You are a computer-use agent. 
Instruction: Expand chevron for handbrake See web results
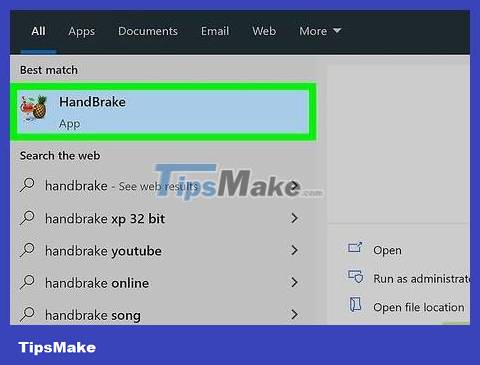tap(294, 186)
